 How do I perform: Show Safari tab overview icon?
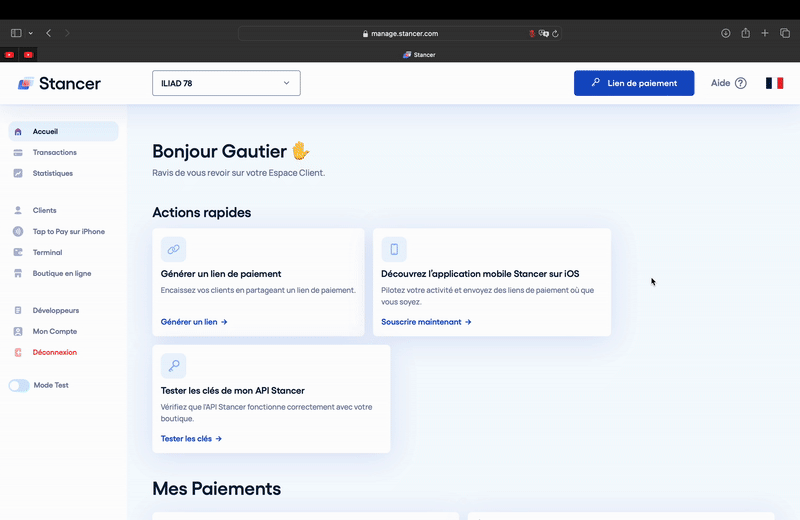click(785, 33)
